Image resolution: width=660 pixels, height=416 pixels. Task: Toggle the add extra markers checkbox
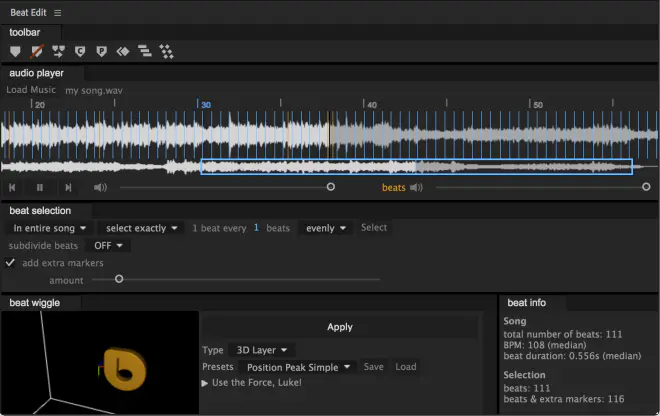(x=10, y=263)
